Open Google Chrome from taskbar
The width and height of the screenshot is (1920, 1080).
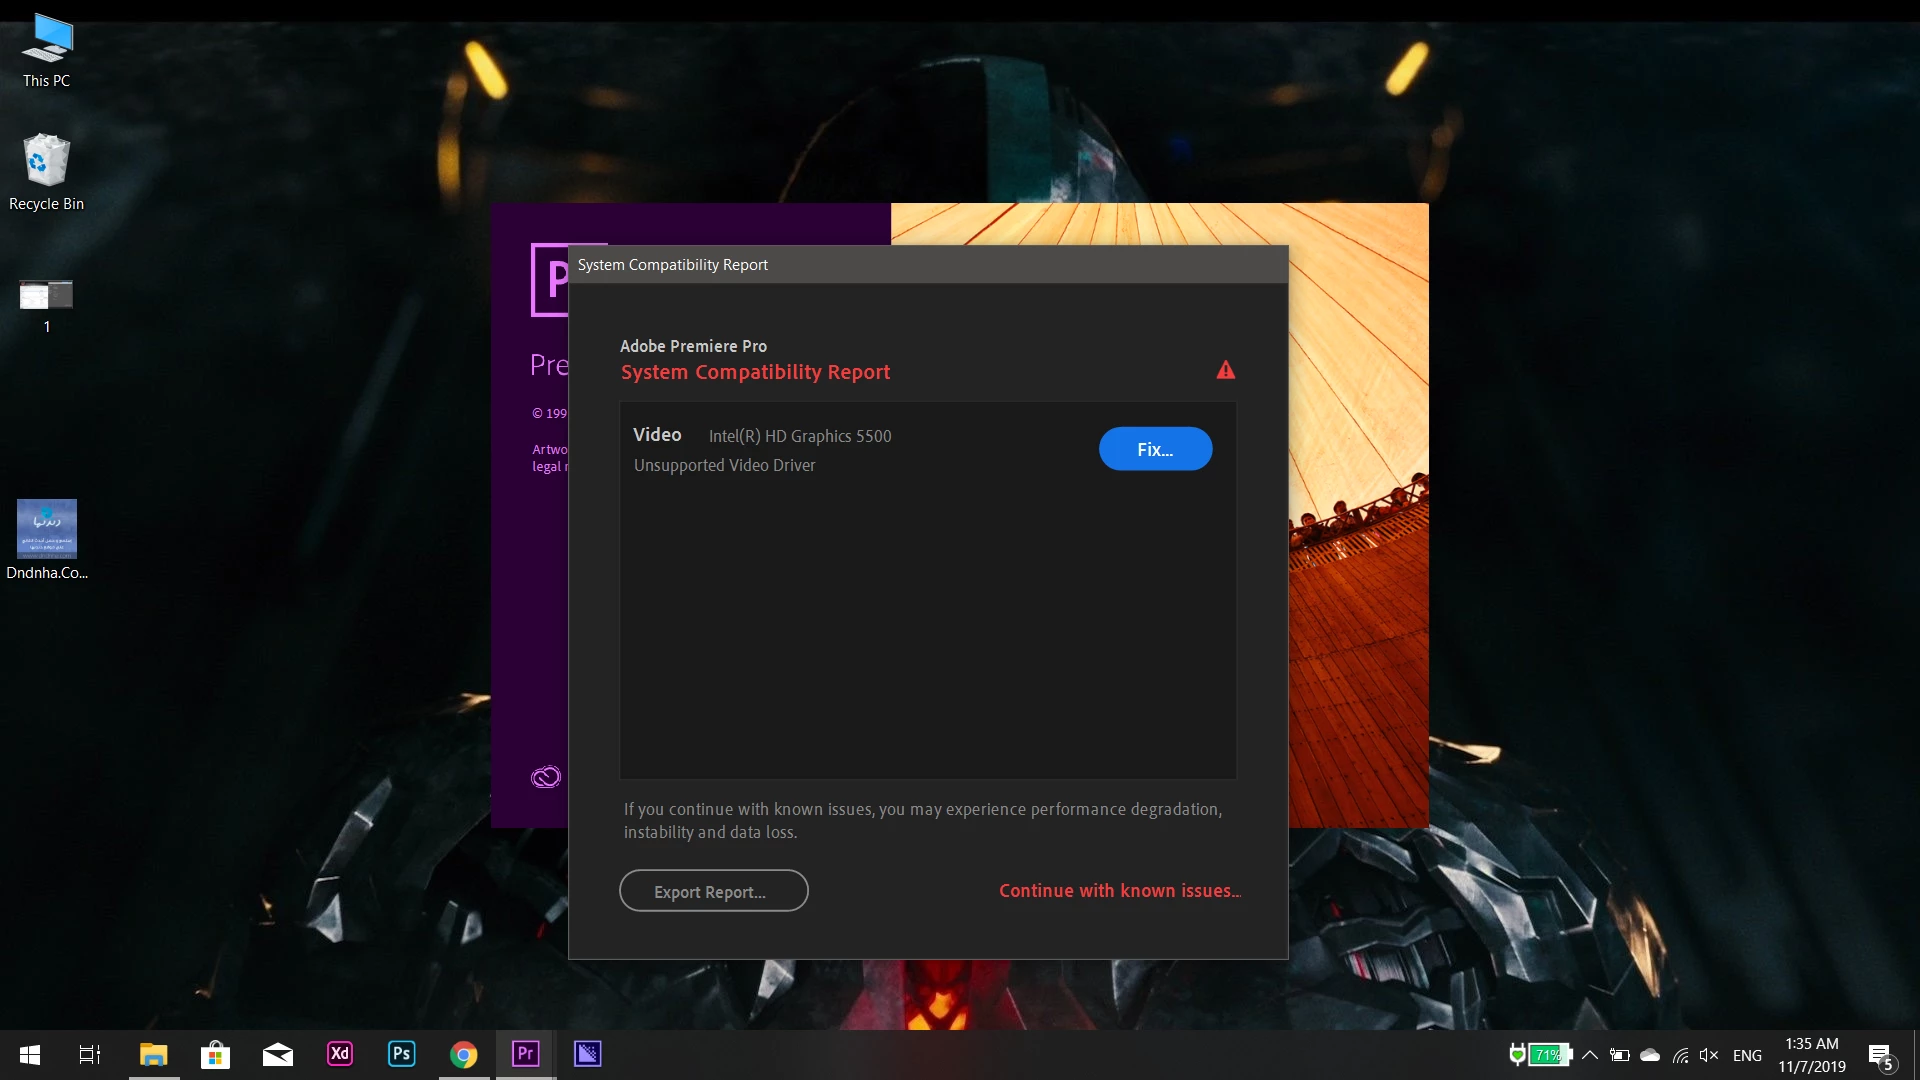[x=464, y=1054]
